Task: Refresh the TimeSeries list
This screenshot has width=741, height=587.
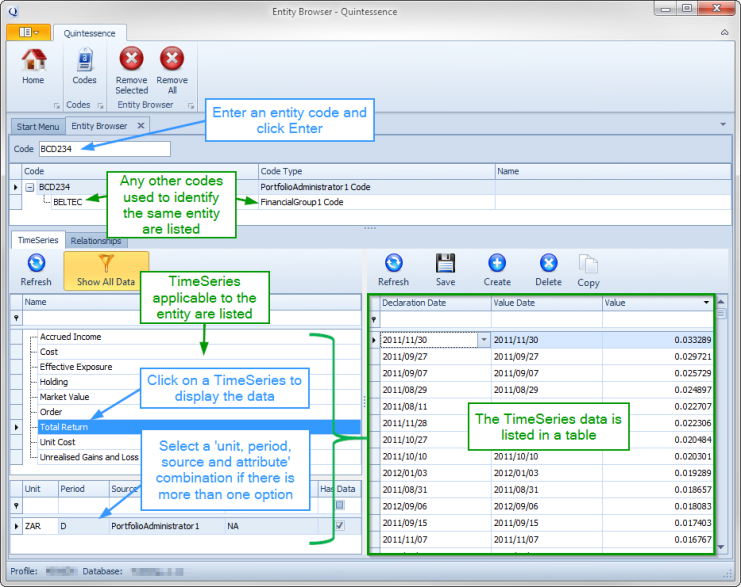Action: 36,270
